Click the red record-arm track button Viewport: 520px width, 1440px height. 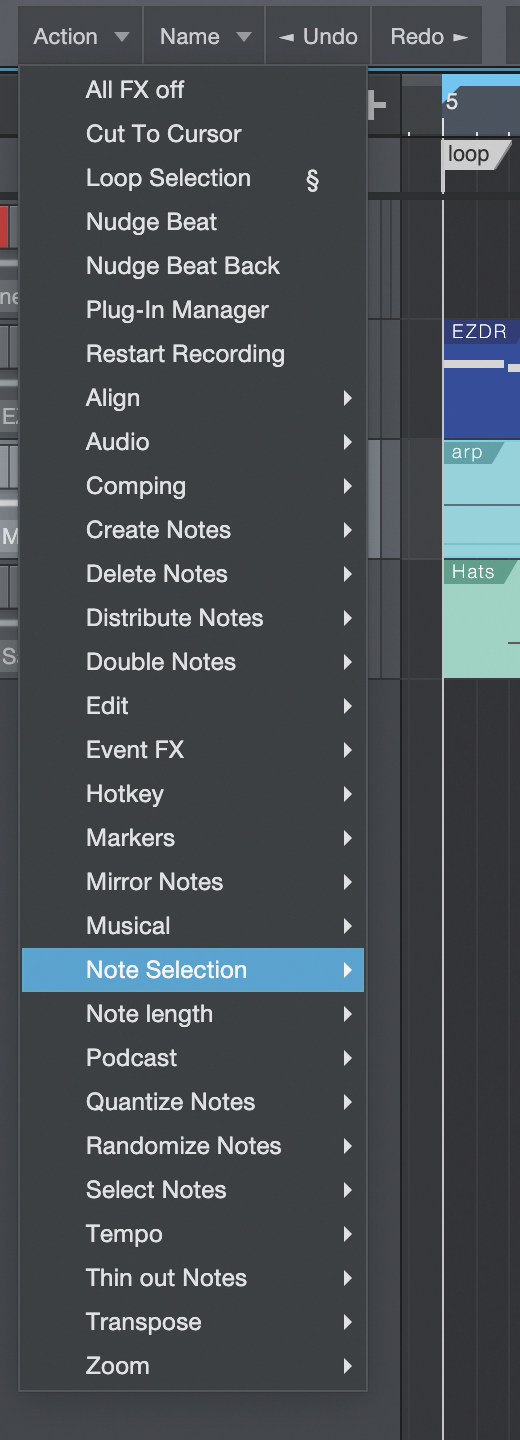click(4, 225)
